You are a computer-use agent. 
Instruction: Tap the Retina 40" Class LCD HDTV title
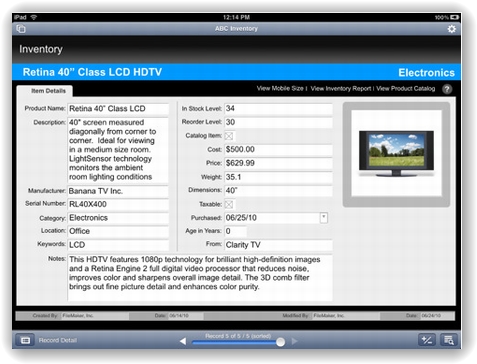click(x=92, y=72)
